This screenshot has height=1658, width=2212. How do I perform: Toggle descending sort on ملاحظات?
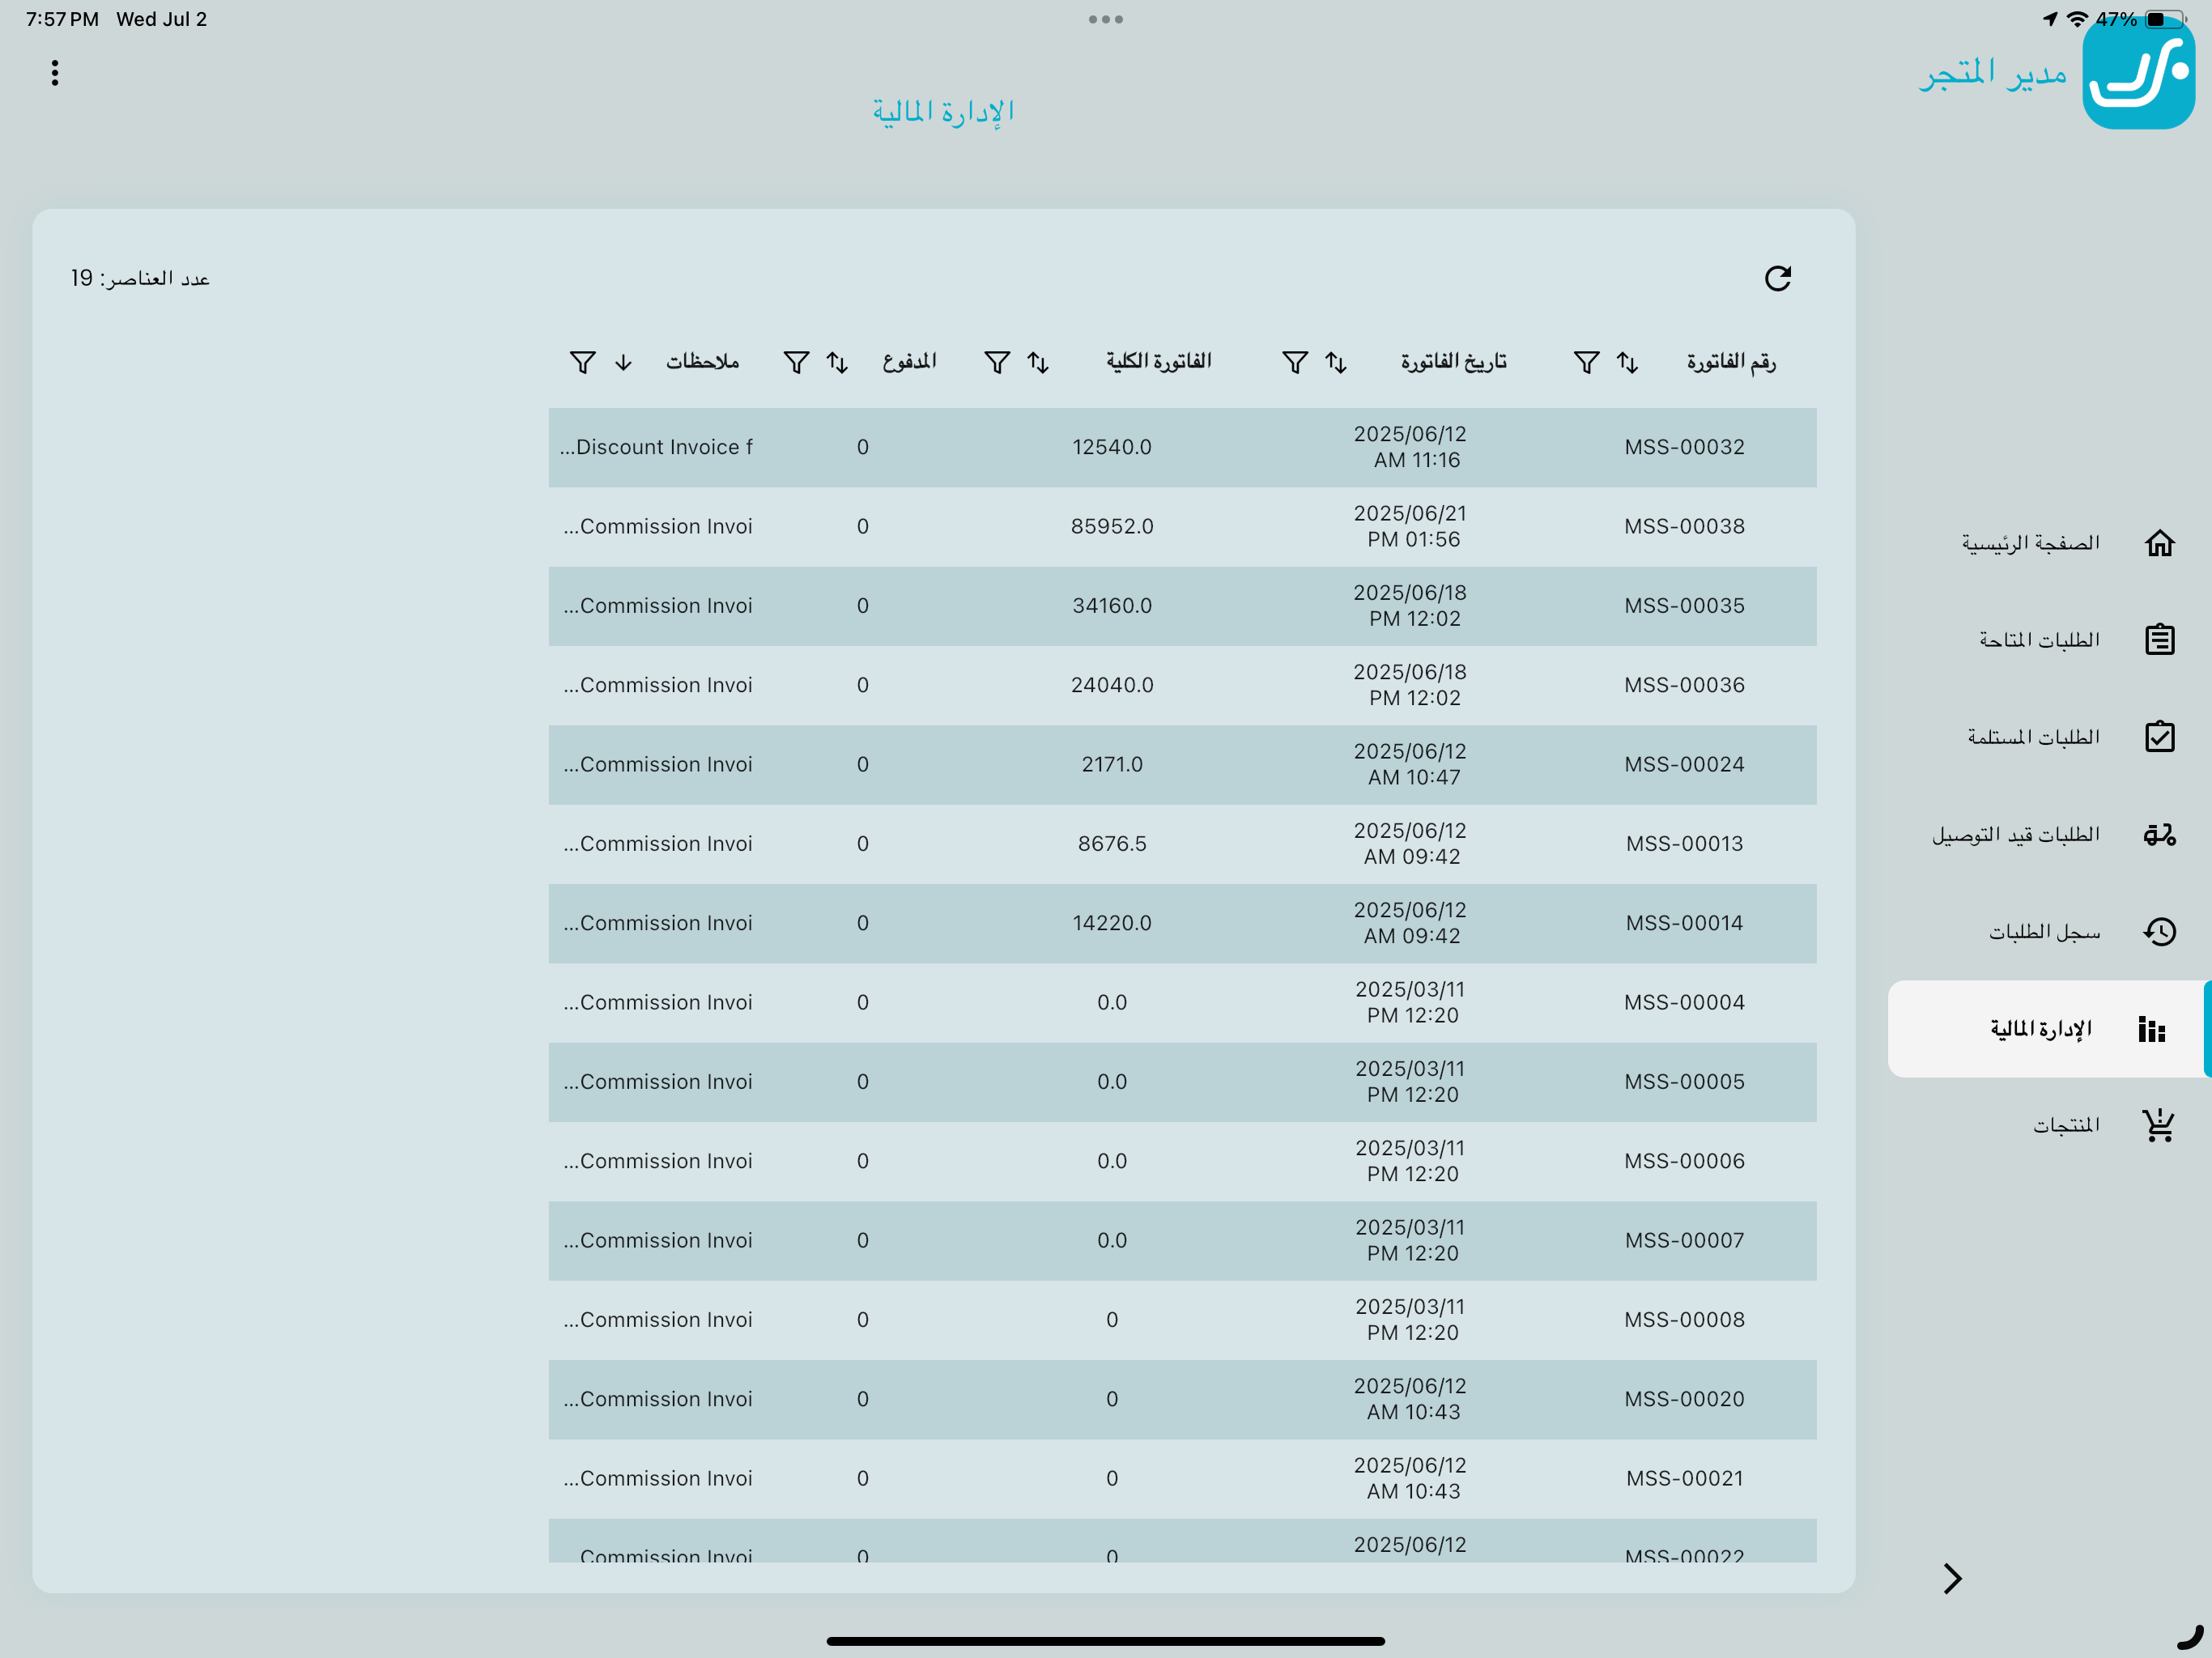tap(623, 362)
